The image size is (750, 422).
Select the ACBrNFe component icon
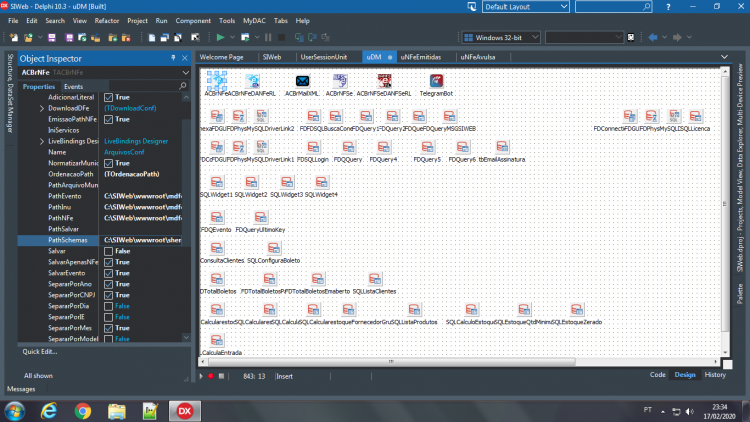[217, 80]
